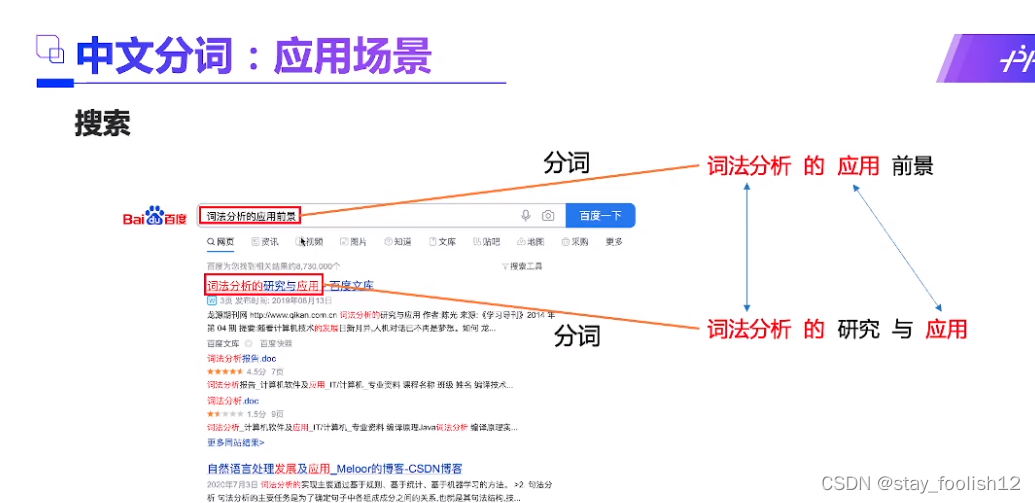Click 更多同站结果> link
Viewport: 1035px width, 503px height.
(236, 442)
